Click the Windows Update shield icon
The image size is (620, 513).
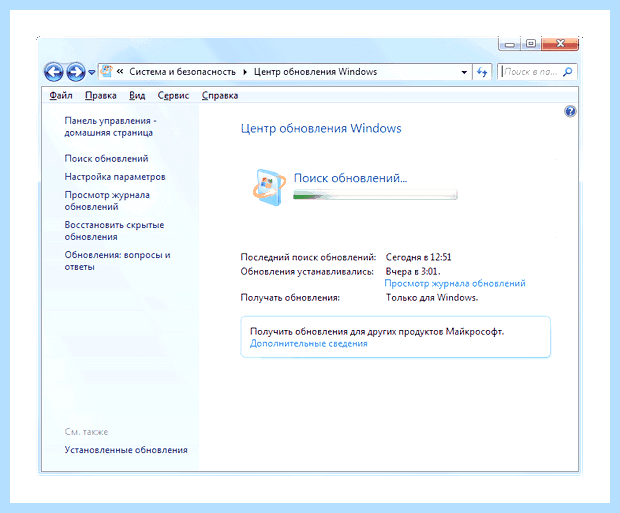coord(270,187)
